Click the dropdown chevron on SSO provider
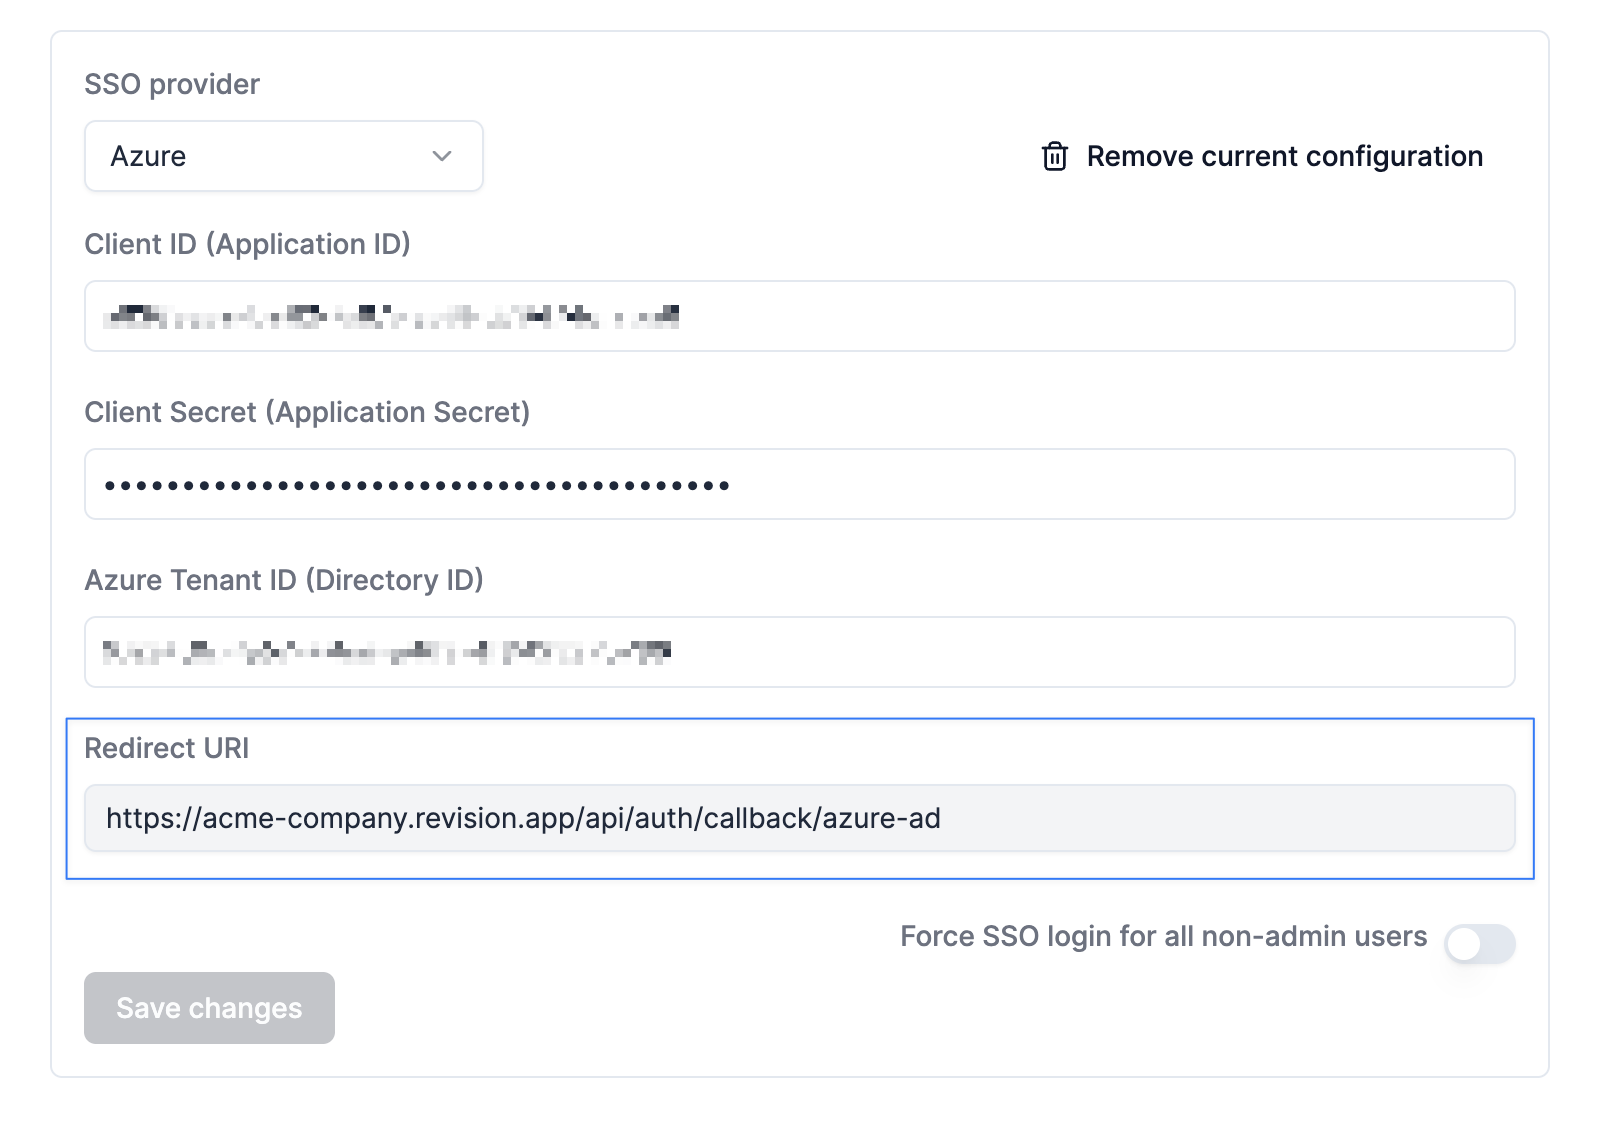The width and height of the screenshot is (1604, 1136). [443, 156]
